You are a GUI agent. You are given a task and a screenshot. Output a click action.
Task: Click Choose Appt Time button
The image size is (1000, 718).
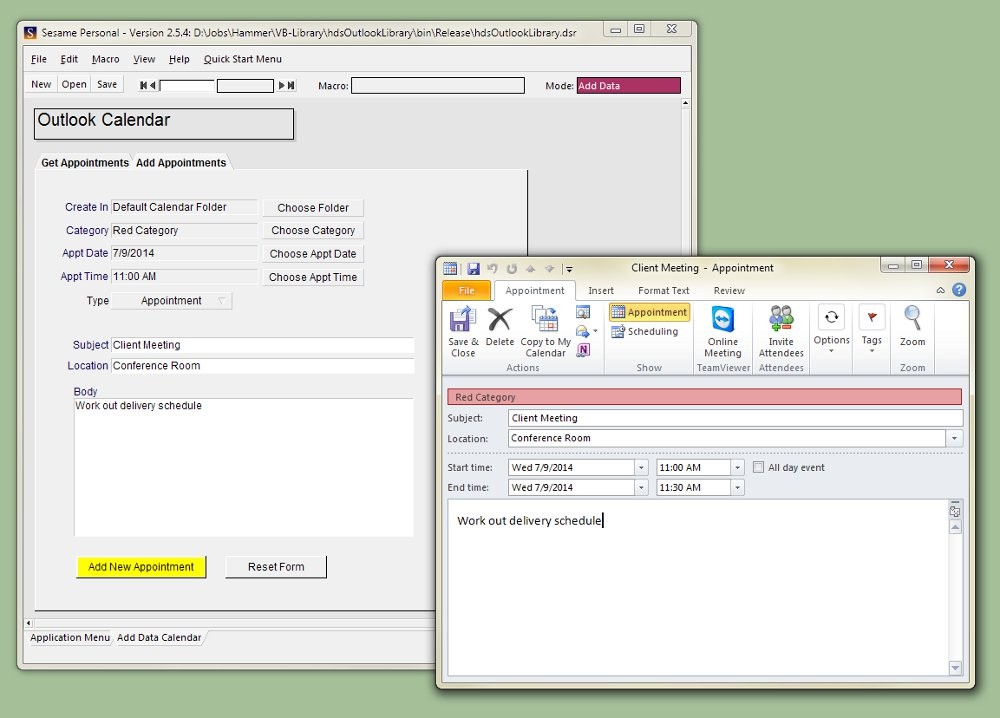313,277
